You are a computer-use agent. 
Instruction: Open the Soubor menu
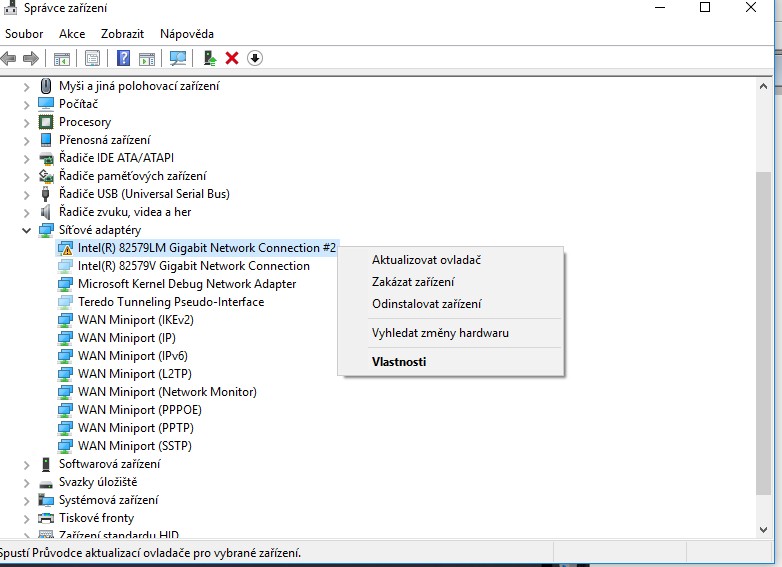tap(24, 34)
